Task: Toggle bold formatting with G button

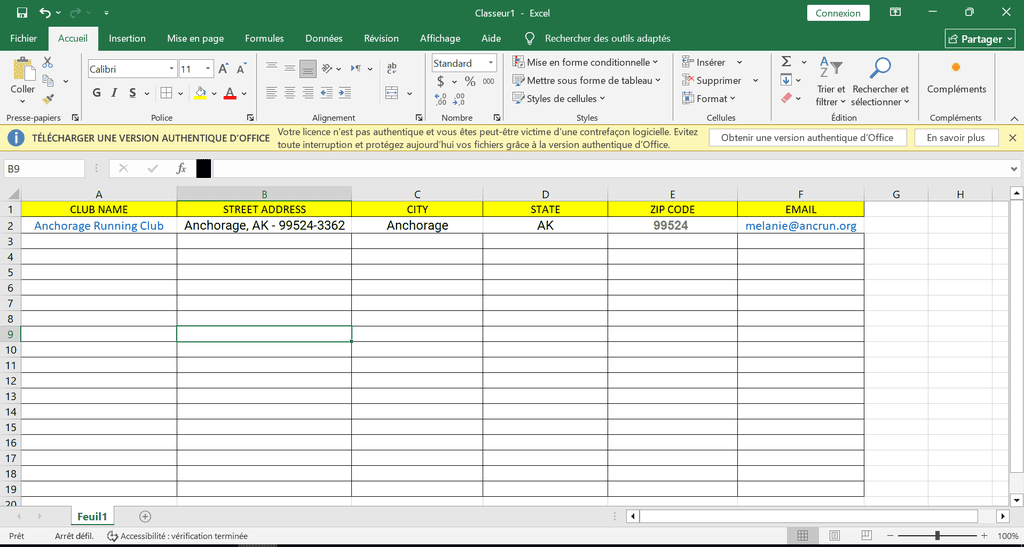Action: point(97,93)
